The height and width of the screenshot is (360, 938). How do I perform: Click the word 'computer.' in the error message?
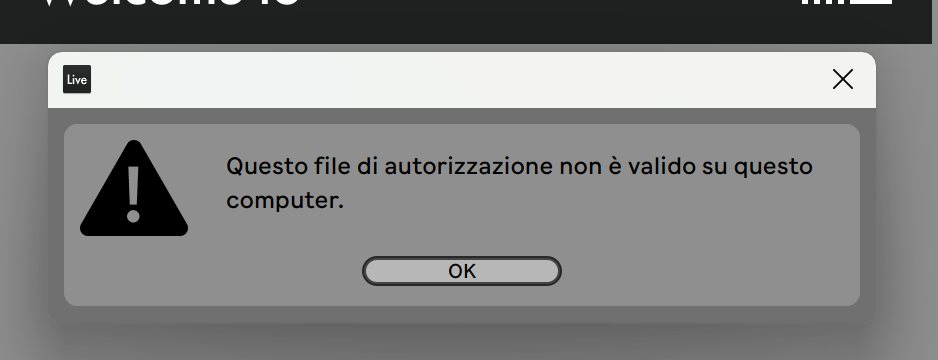285,201
